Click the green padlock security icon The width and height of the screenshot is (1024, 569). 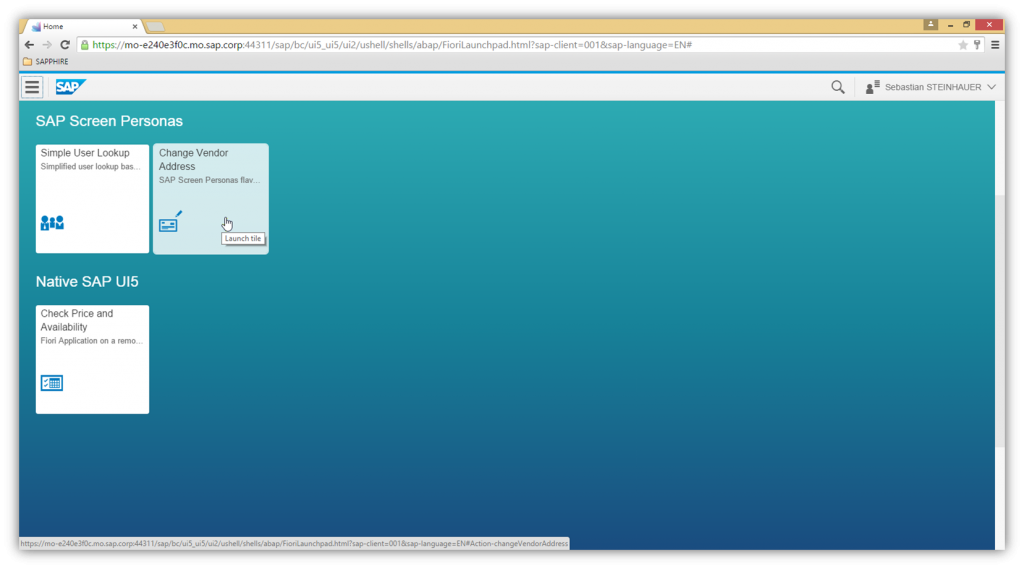[x=84, y=45]
